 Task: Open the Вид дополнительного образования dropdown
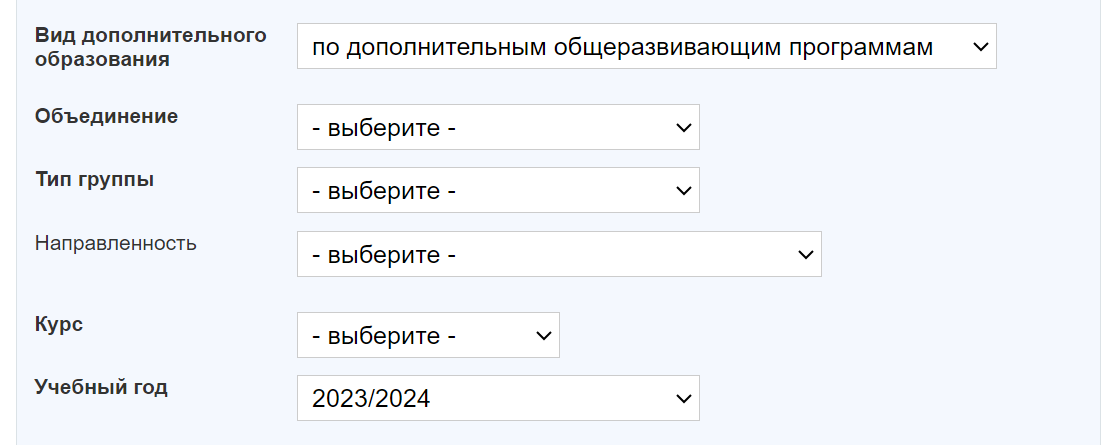(x=646, y=47)
